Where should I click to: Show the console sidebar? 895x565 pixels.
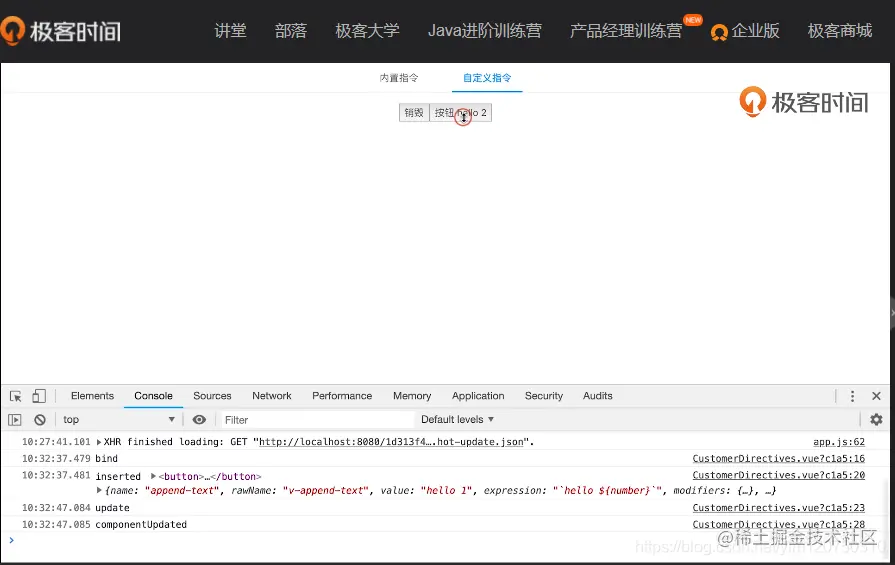point(15,420)
